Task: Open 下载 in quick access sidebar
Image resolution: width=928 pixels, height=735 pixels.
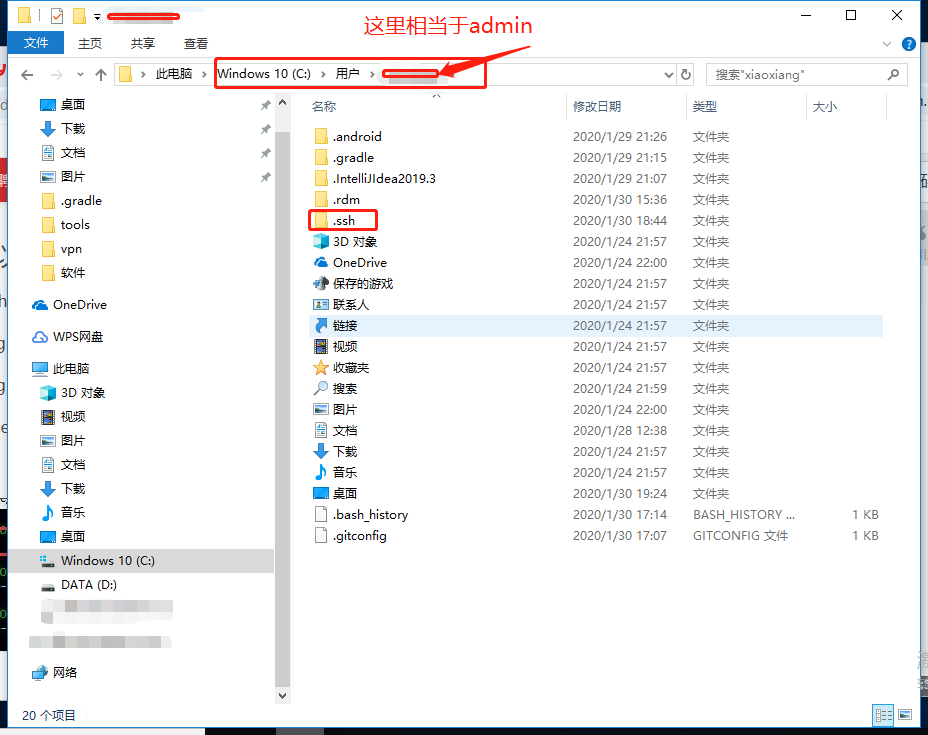Action: pos(72,128)
